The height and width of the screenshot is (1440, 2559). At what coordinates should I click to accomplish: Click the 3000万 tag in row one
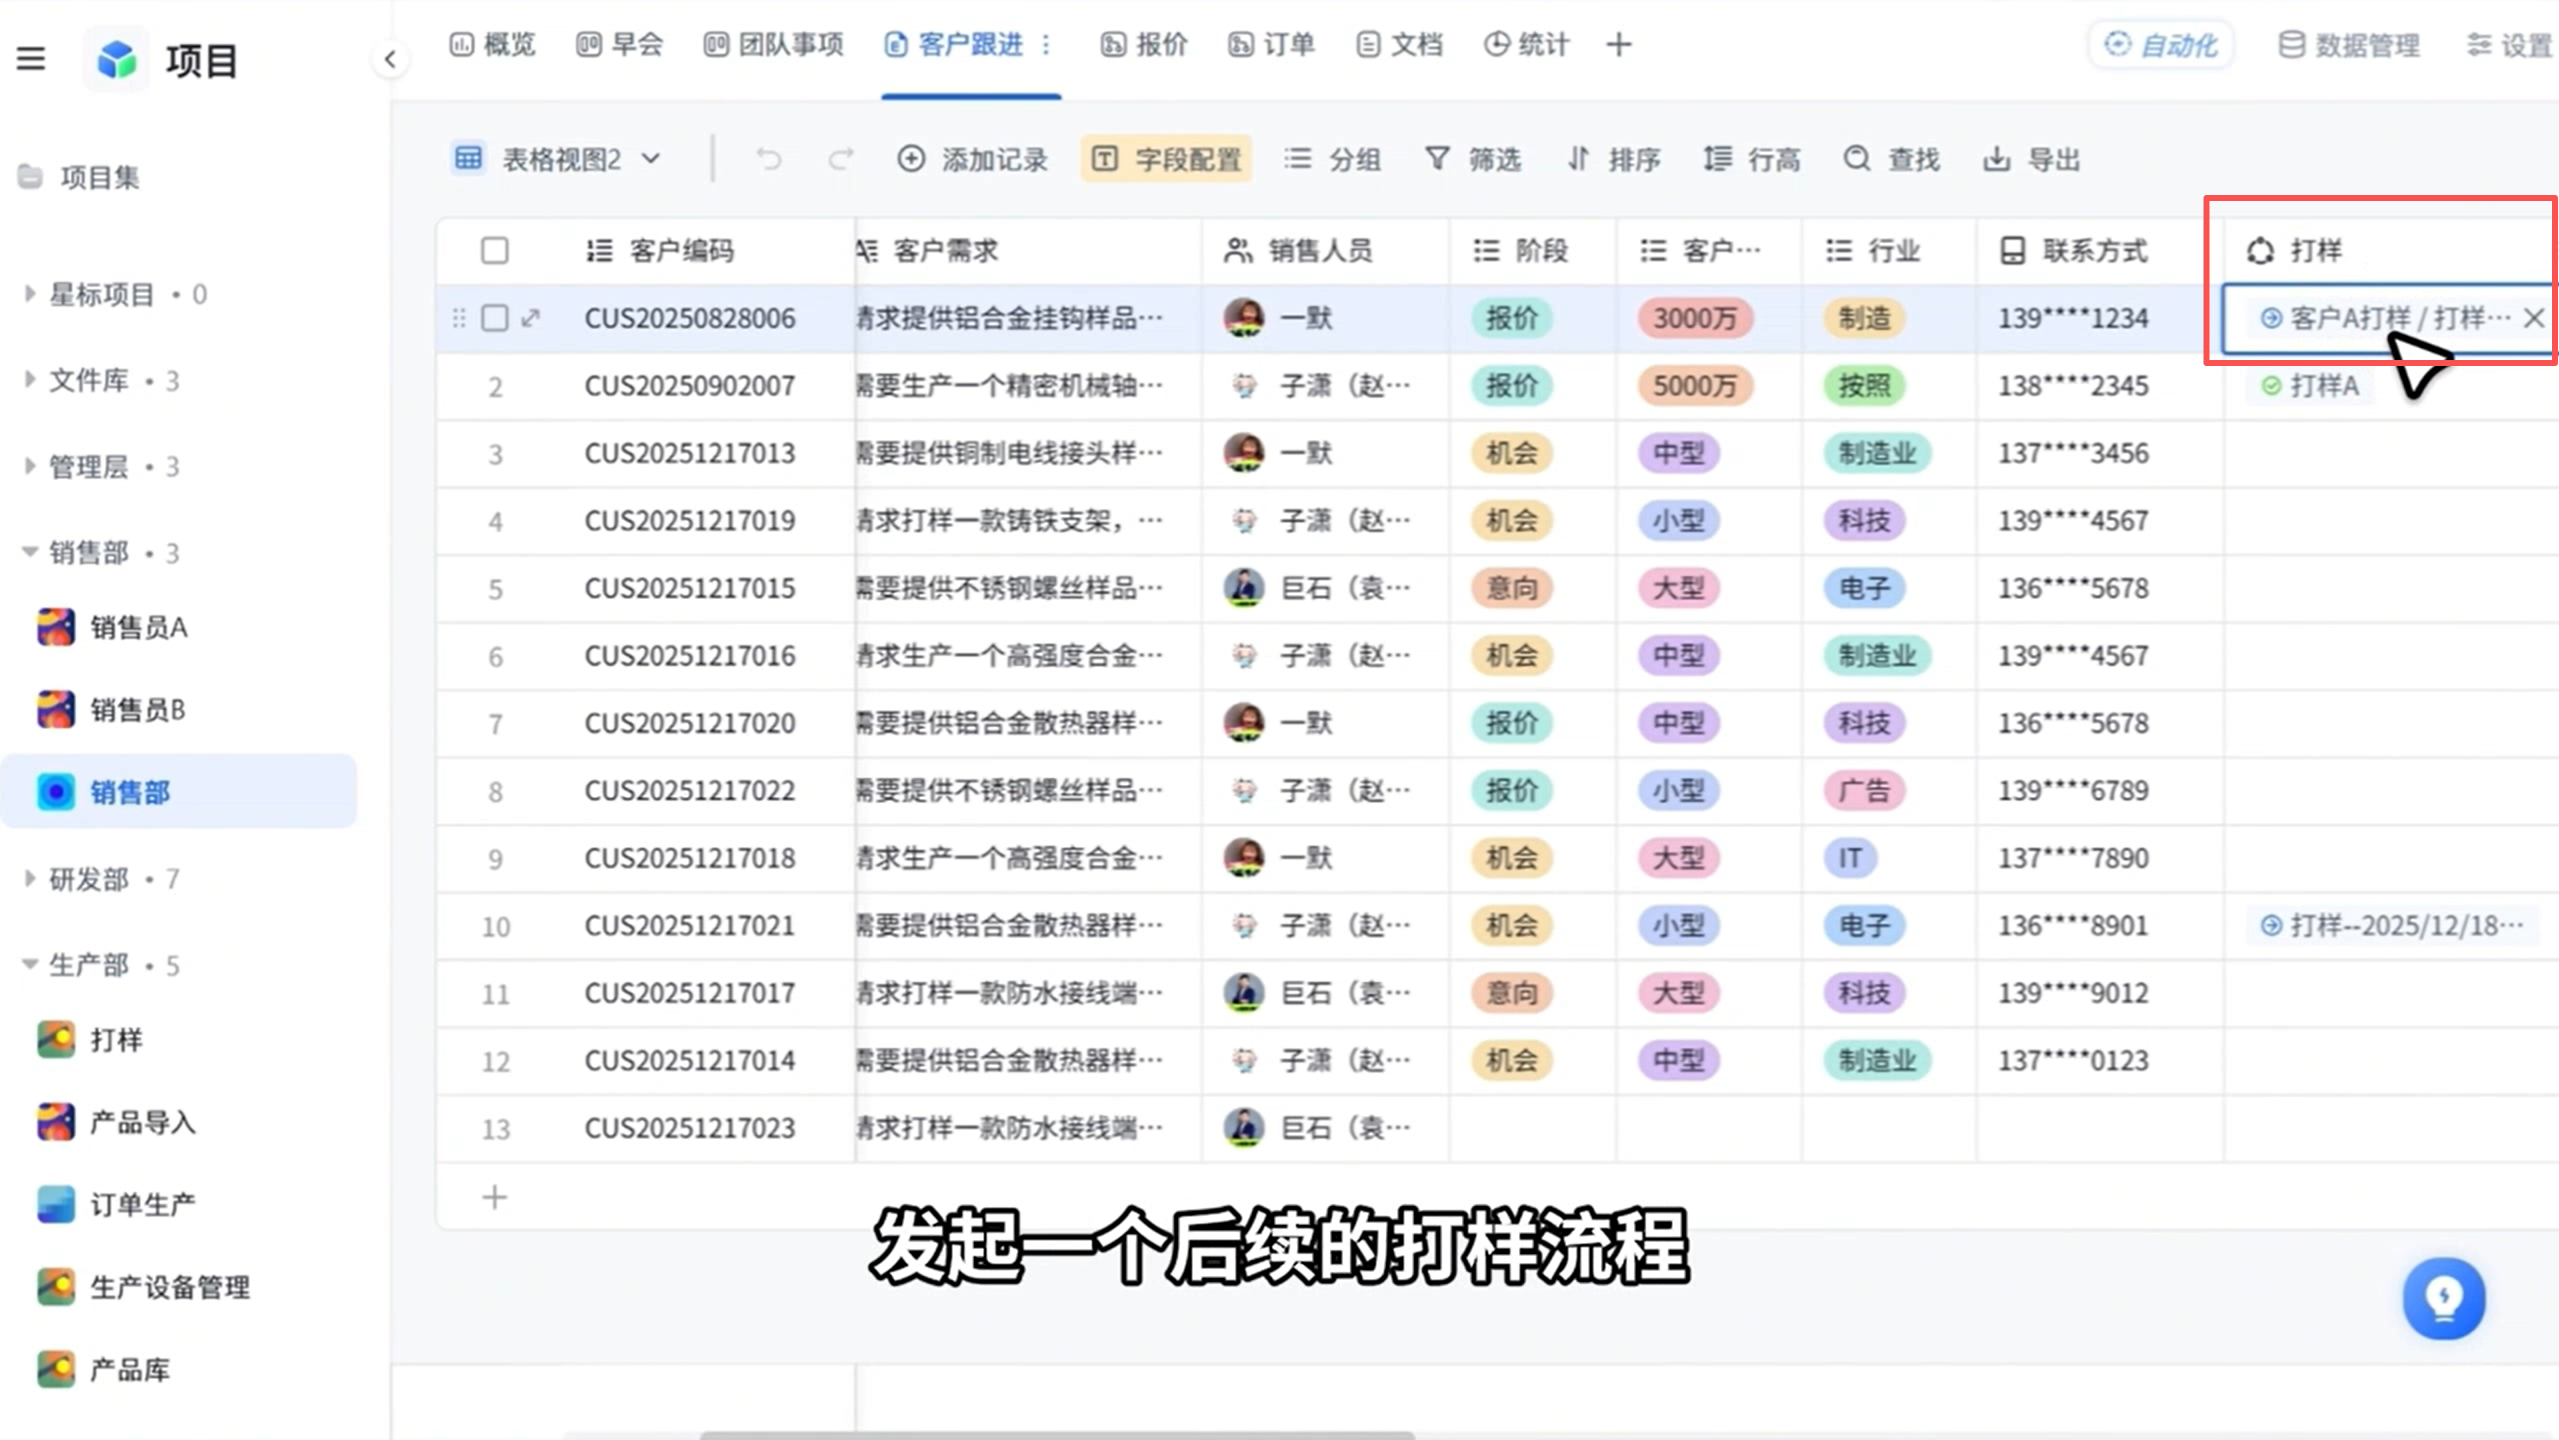point(1695,318)
